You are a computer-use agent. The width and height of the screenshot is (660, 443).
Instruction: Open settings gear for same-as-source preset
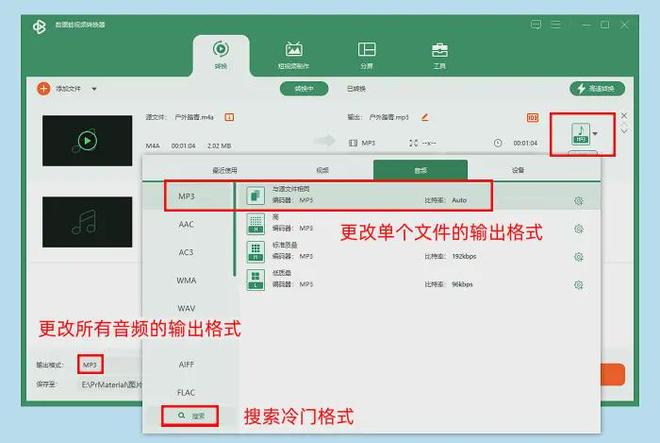point(579,201)
